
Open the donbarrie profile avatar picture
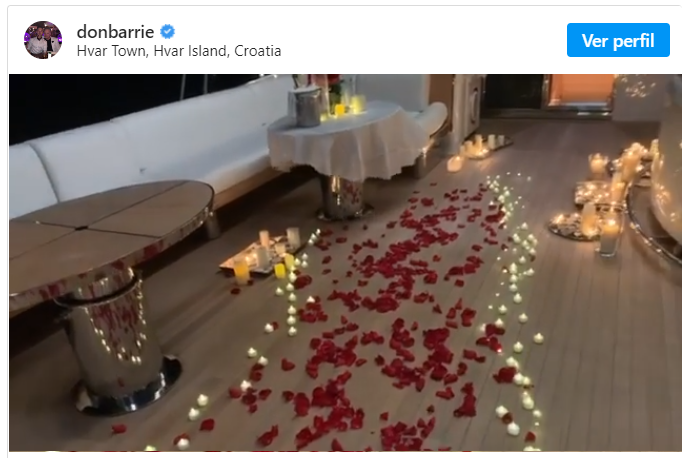pyautogui.click(x=43, y=40)
